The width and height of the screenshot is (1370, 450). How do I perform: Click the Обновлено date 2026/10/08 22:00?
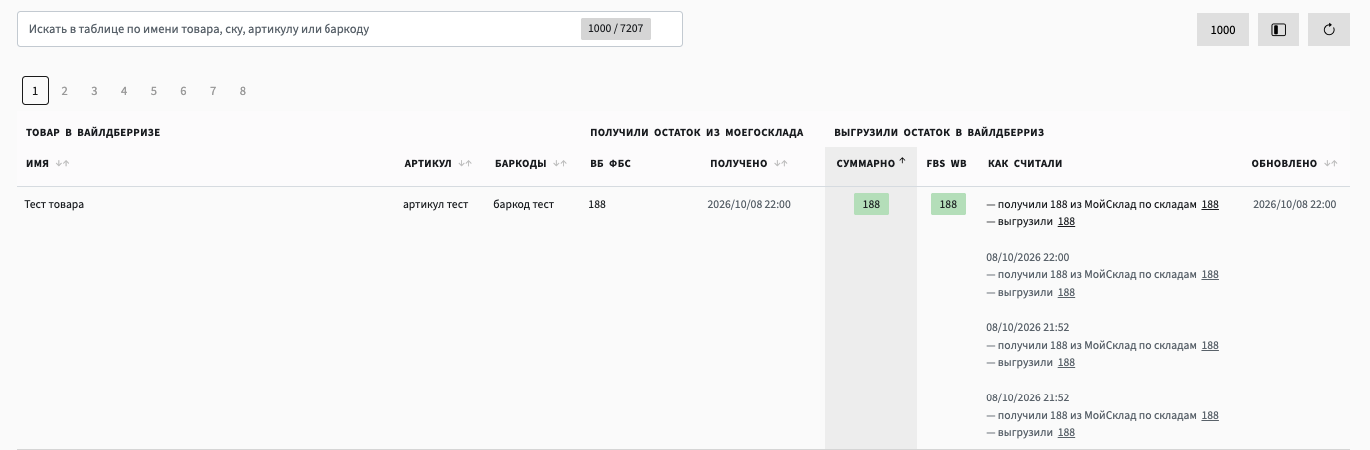pyautogui.click(x=1294, y=204)
